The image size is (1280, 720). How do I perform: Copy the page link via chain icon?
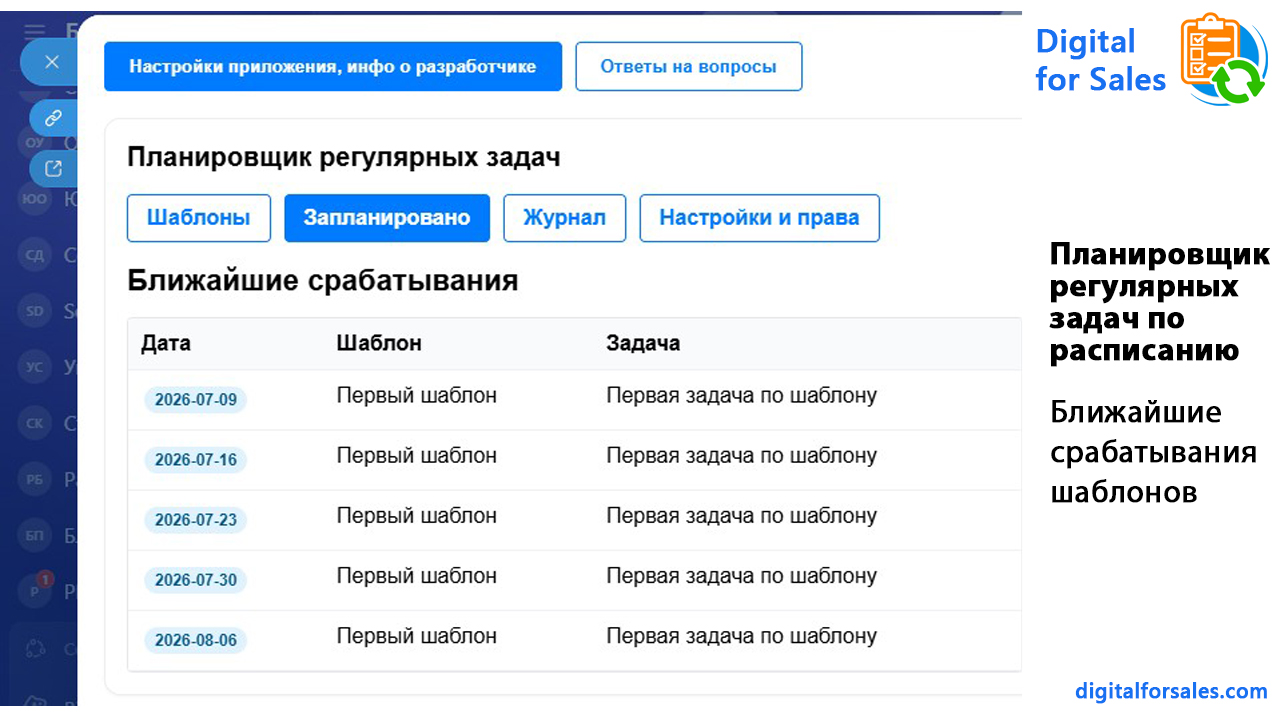click(54, 118)
